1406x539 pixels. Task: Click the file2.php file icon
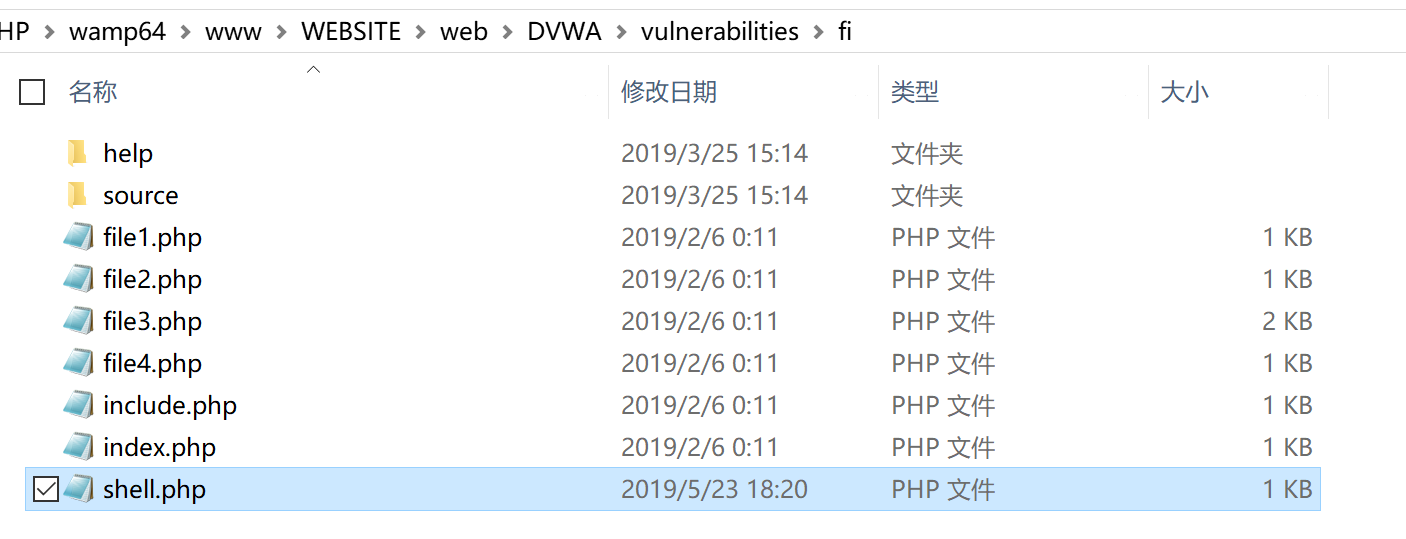[x=78, y=279]
